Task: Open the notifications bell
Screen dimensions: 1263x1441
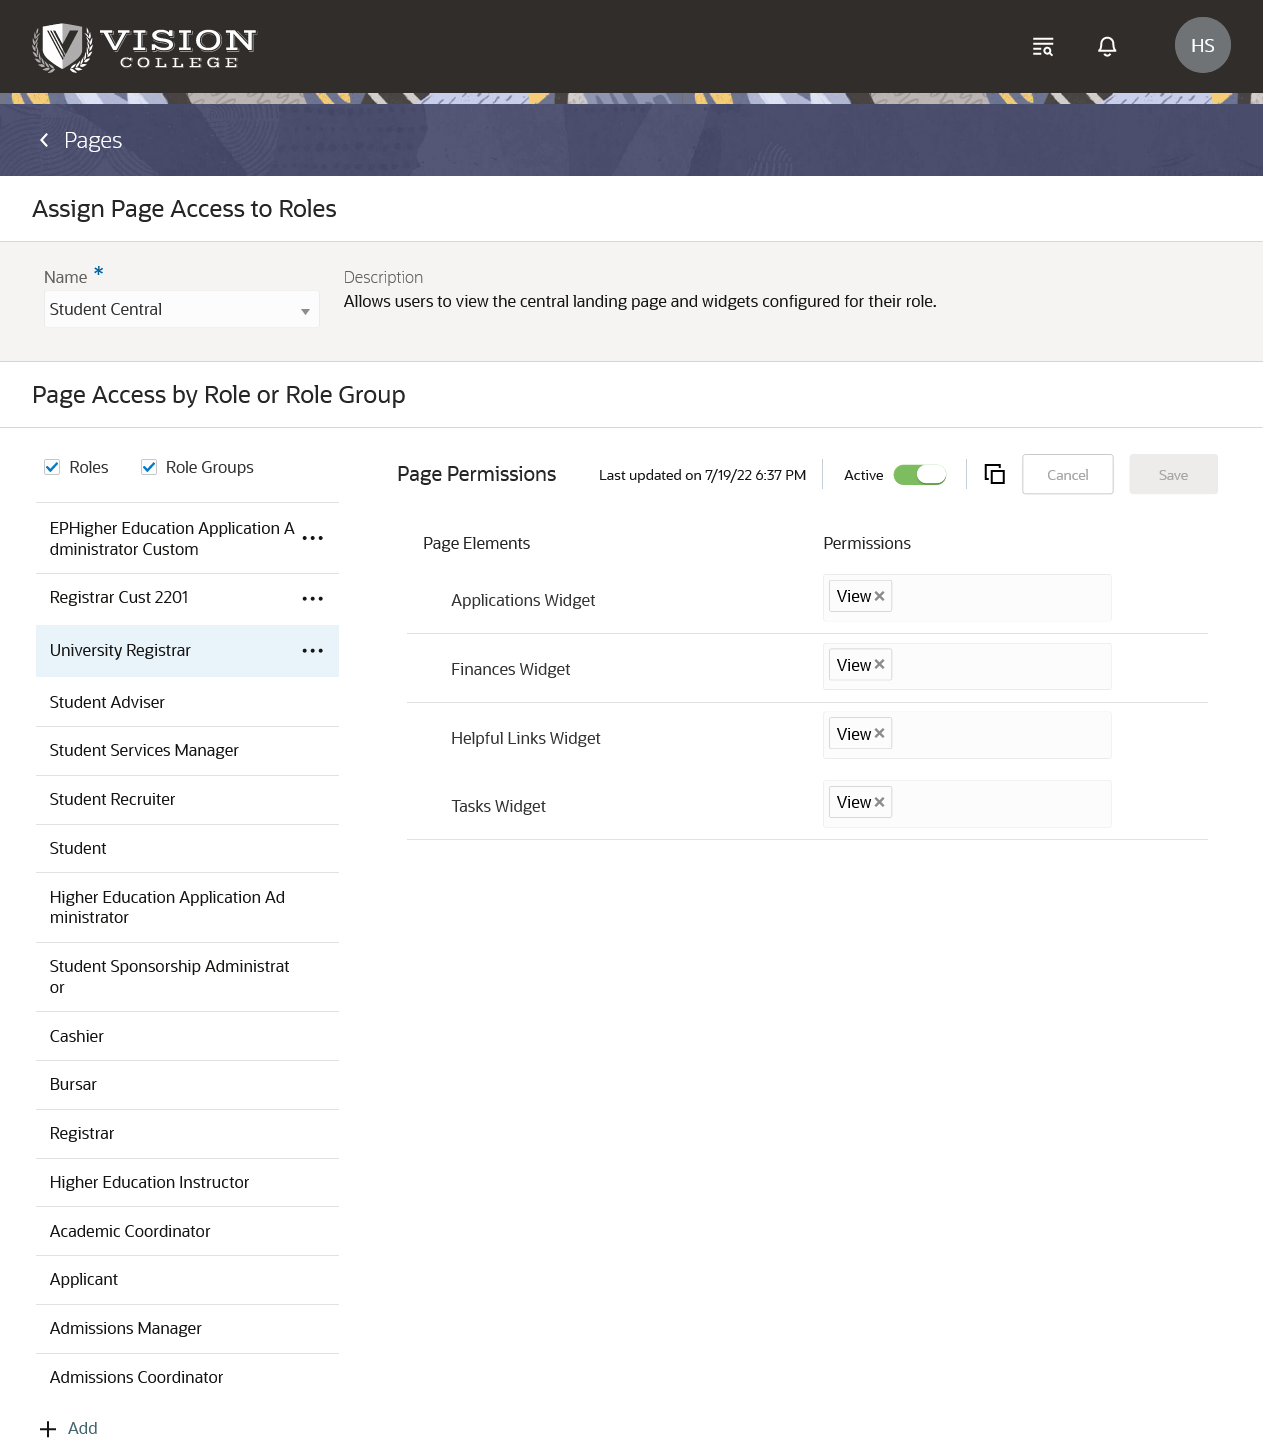Action: point(1107,46)
